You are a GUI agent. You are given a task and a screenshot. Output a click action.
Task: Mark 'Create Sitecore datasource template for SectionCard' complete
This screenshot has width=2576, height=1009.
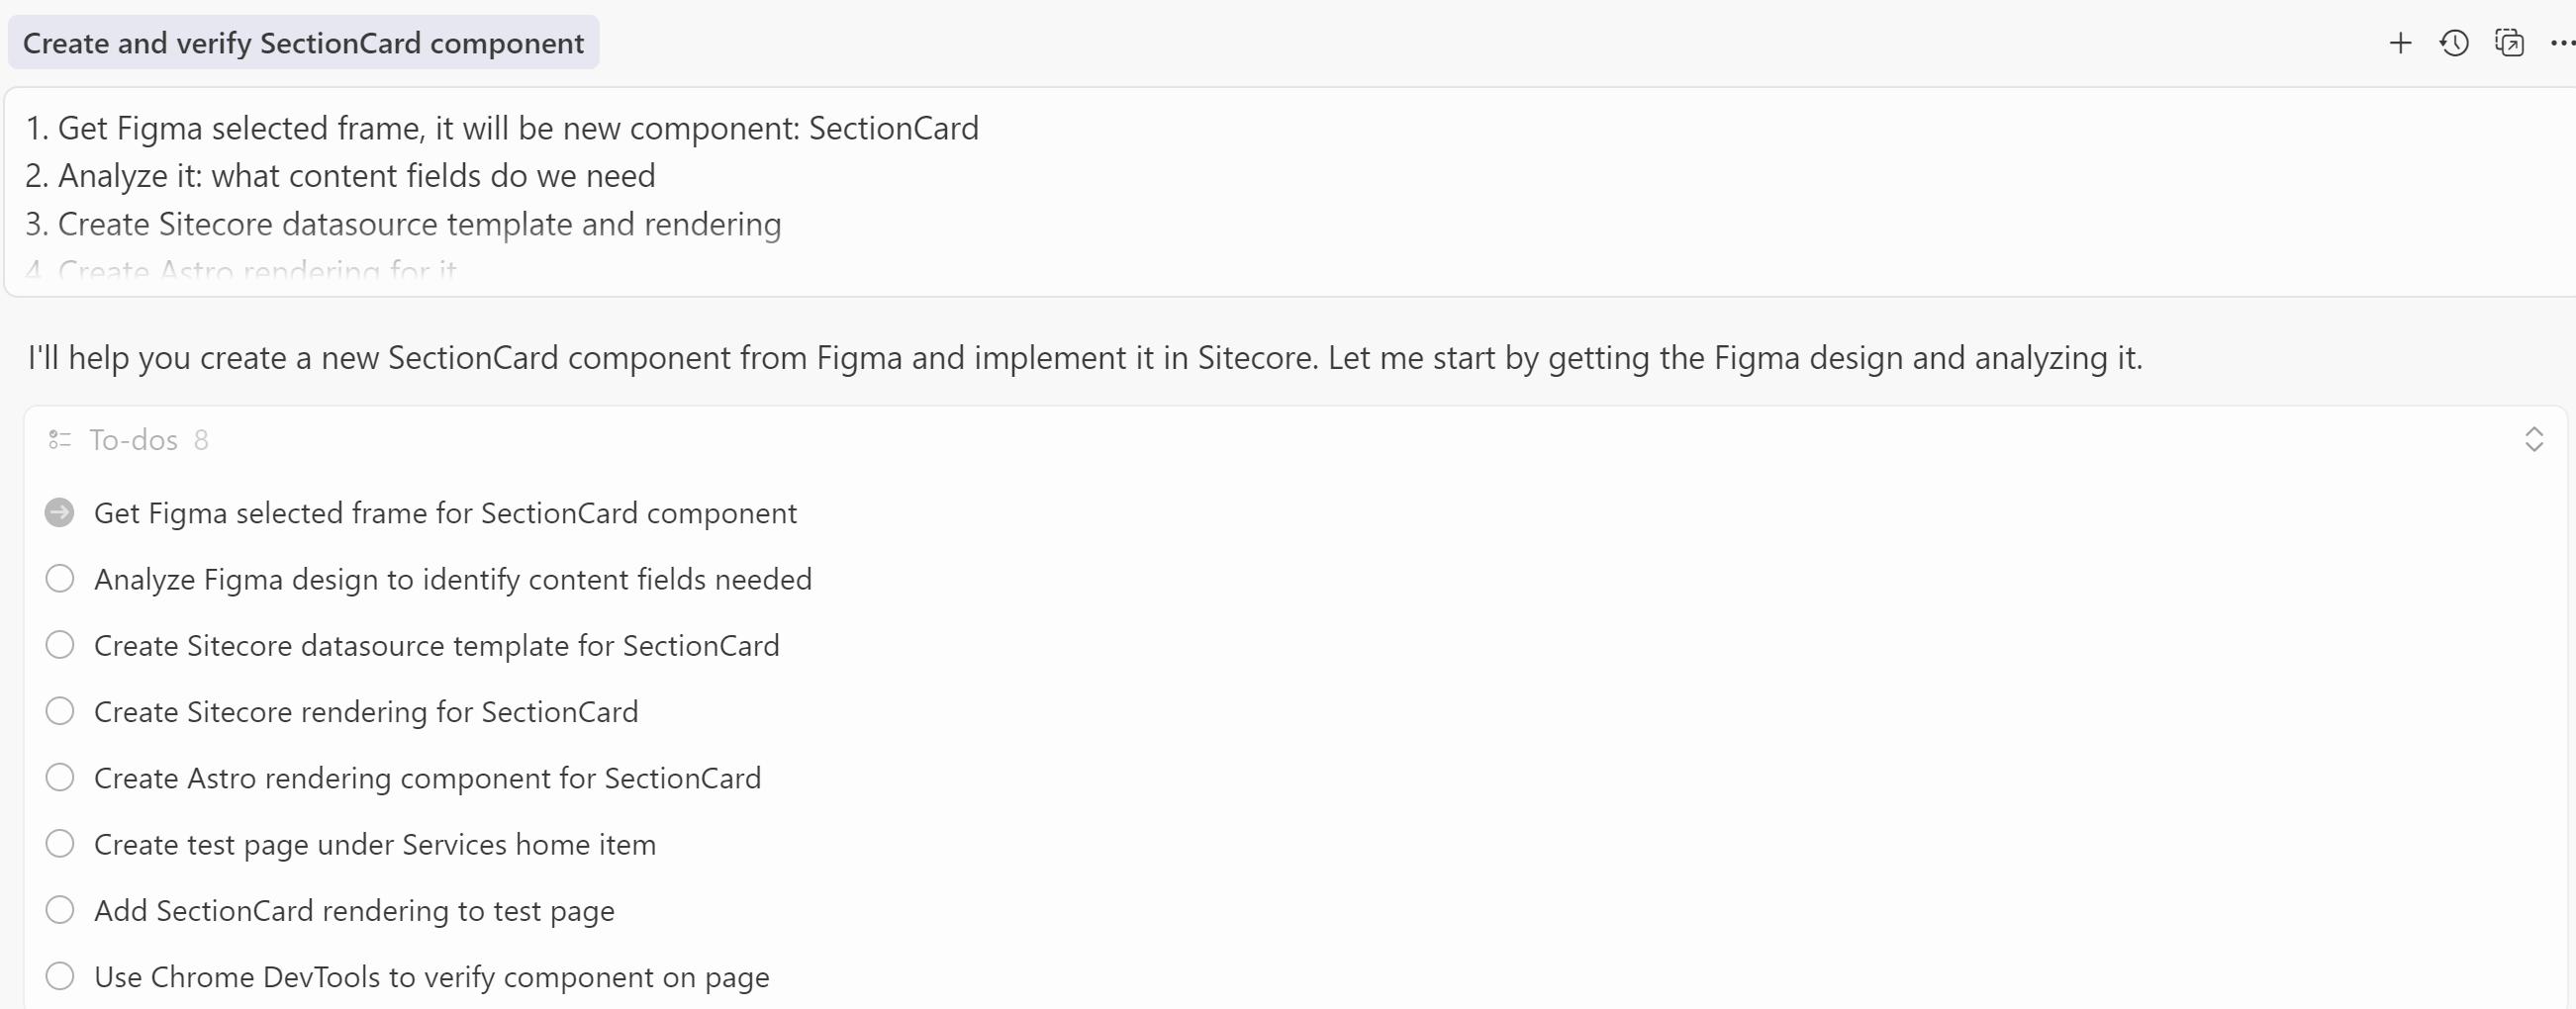[x=59, y=645]
